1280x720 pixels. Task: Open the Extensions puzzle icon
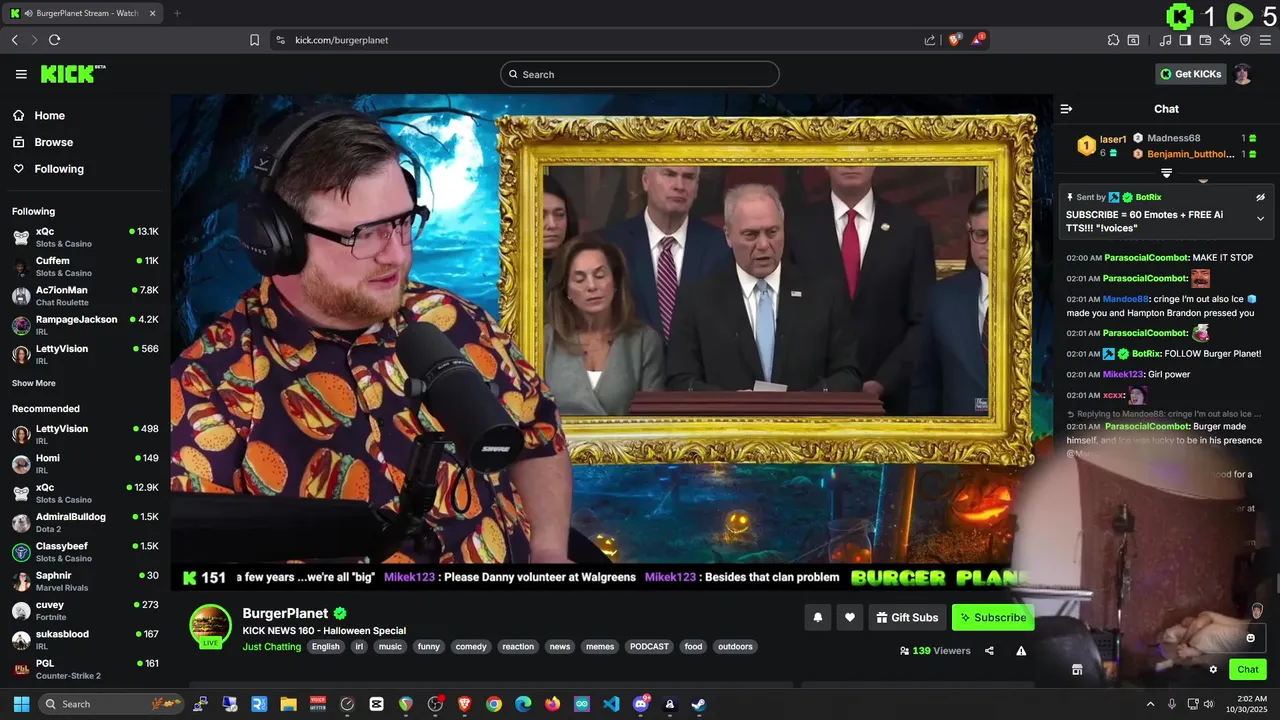pos(1113,40)
